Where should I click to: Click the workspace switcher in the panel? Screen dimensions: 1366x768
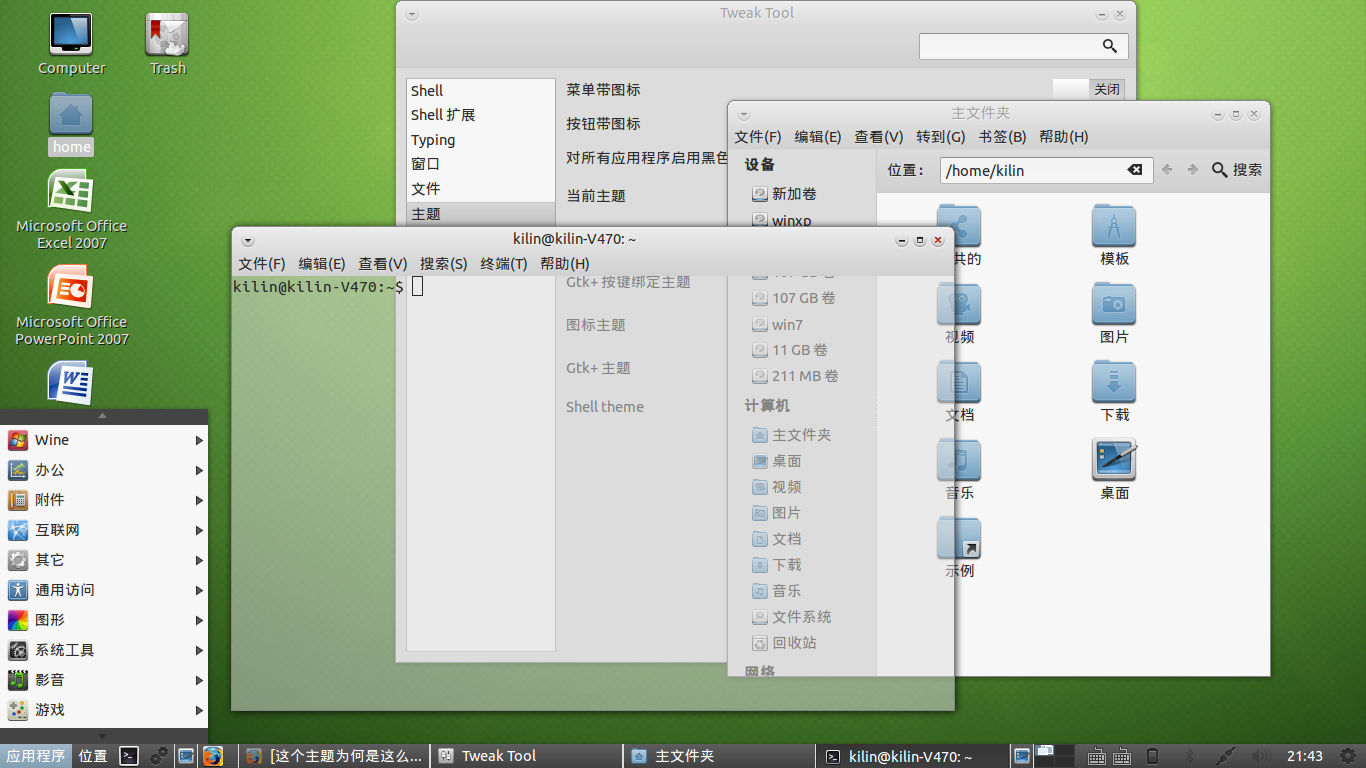1055,756
